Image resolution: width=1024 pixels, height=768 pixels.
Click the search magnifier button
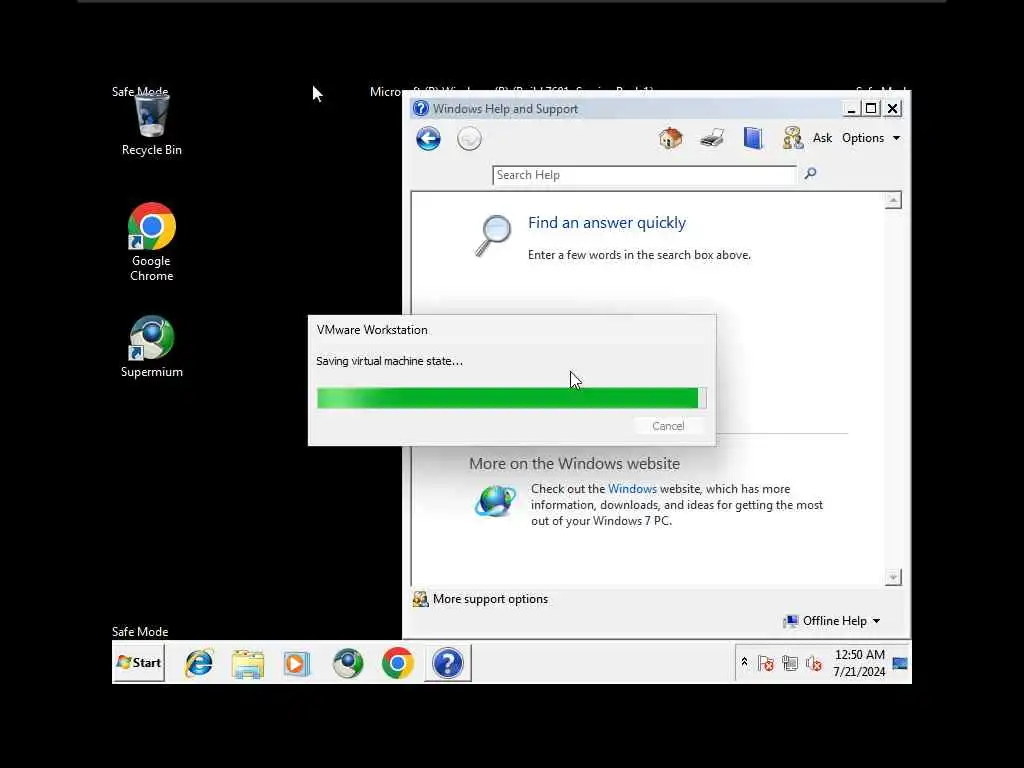coord(810,174)
